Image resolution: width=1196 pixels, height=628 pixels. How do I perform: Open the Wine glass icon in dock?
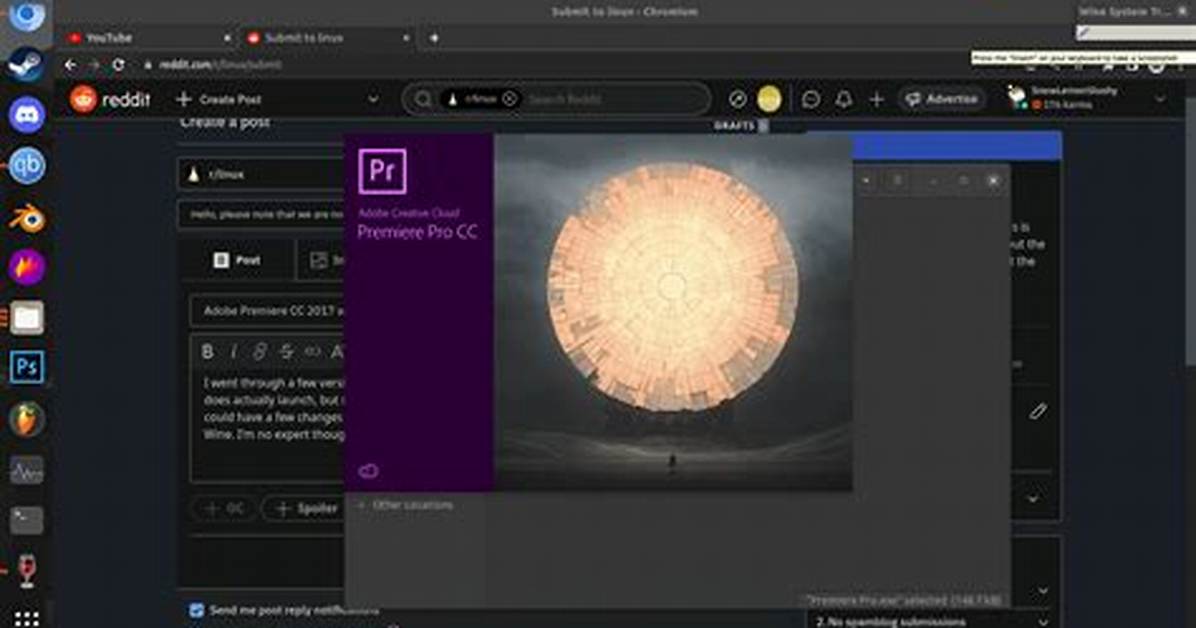(x=26, y=571)
